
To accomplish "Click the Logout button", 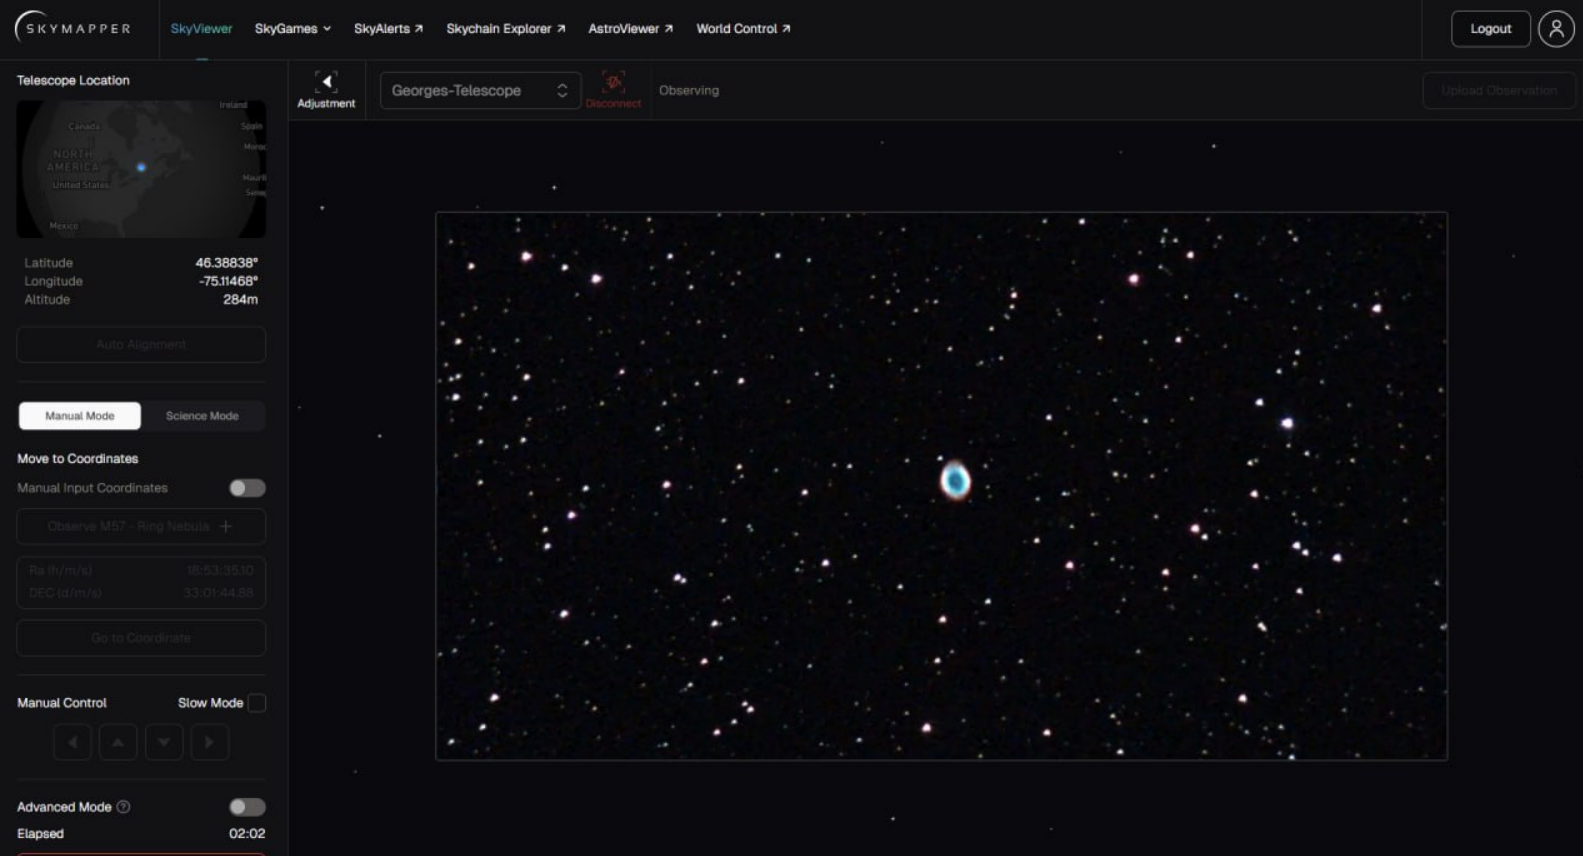I will point(1489,29).
